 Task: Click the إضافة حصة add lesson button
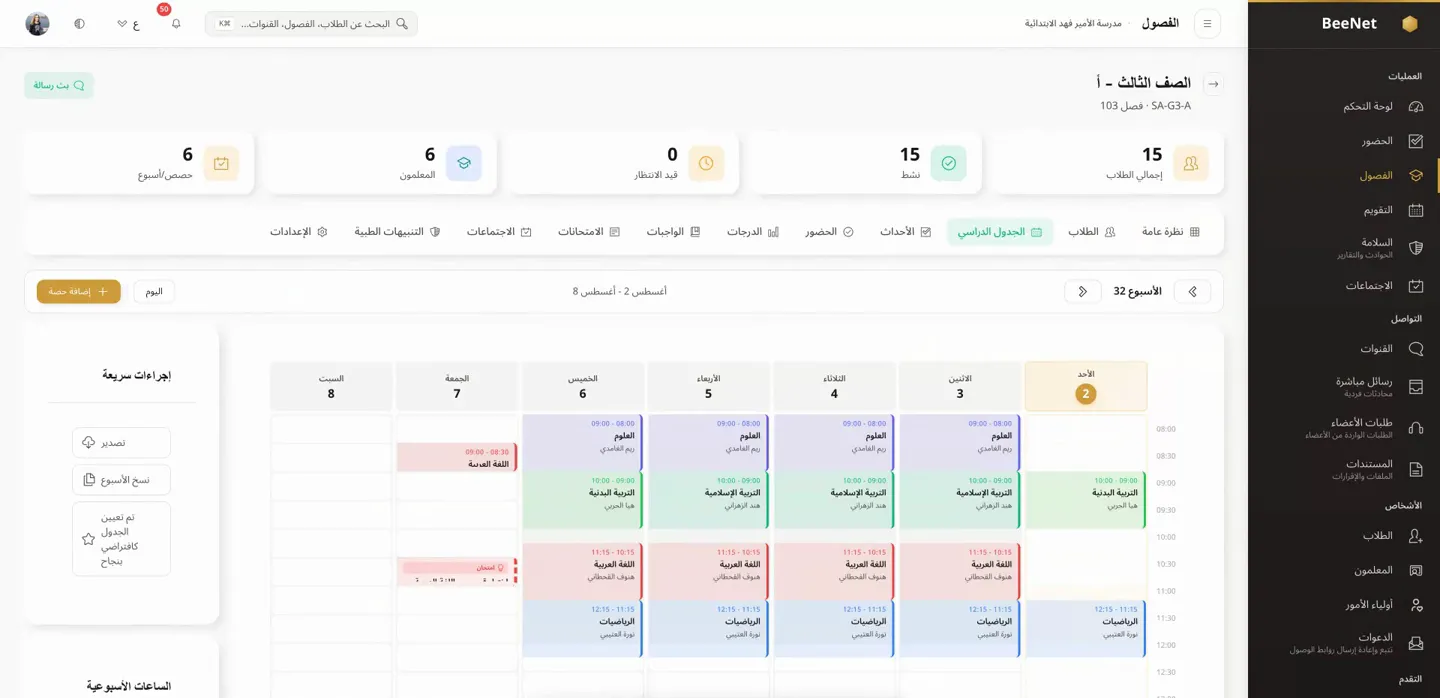tap(79, 291)
